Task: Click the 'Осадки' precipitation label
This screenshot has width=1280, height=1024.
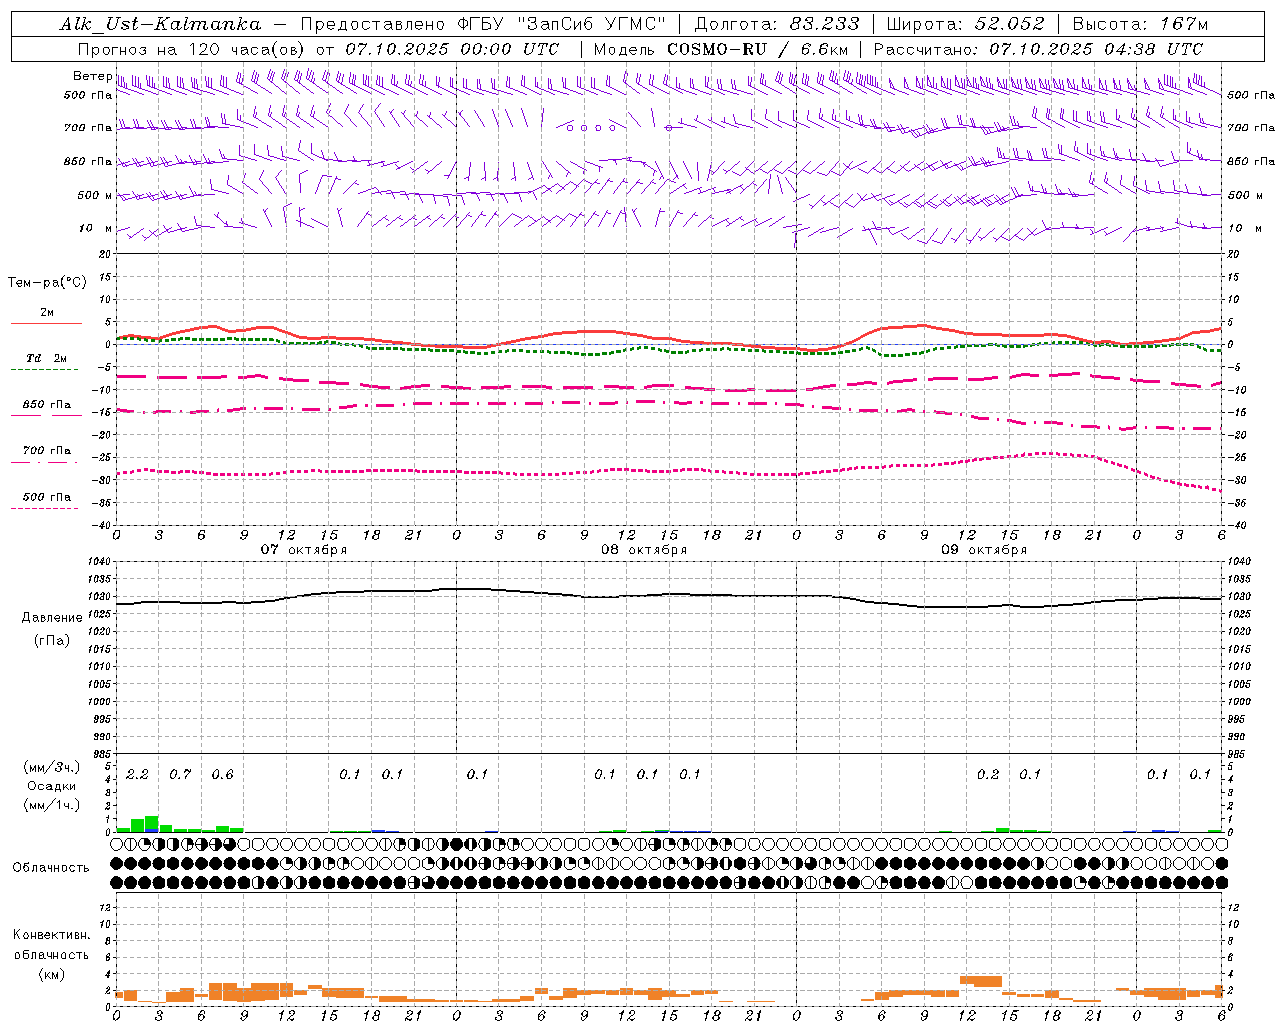Action: click(52, 787)
